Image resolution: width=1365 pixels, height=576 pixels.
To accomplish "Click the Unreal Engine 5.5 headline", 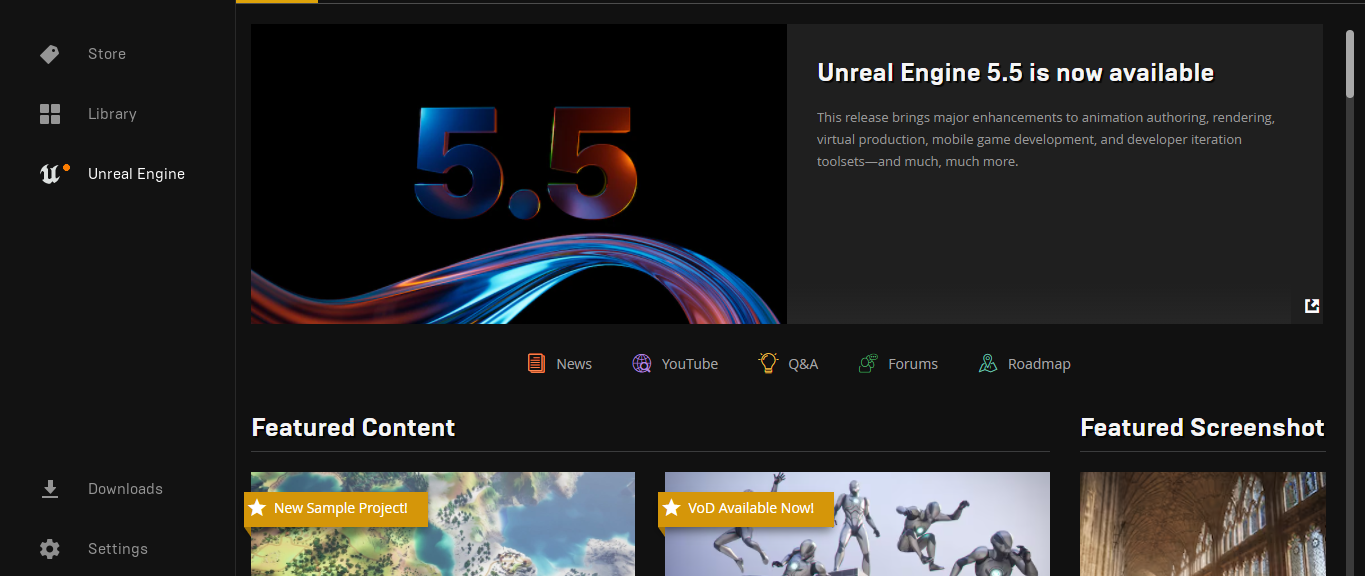I will [x=1015, y=73].
